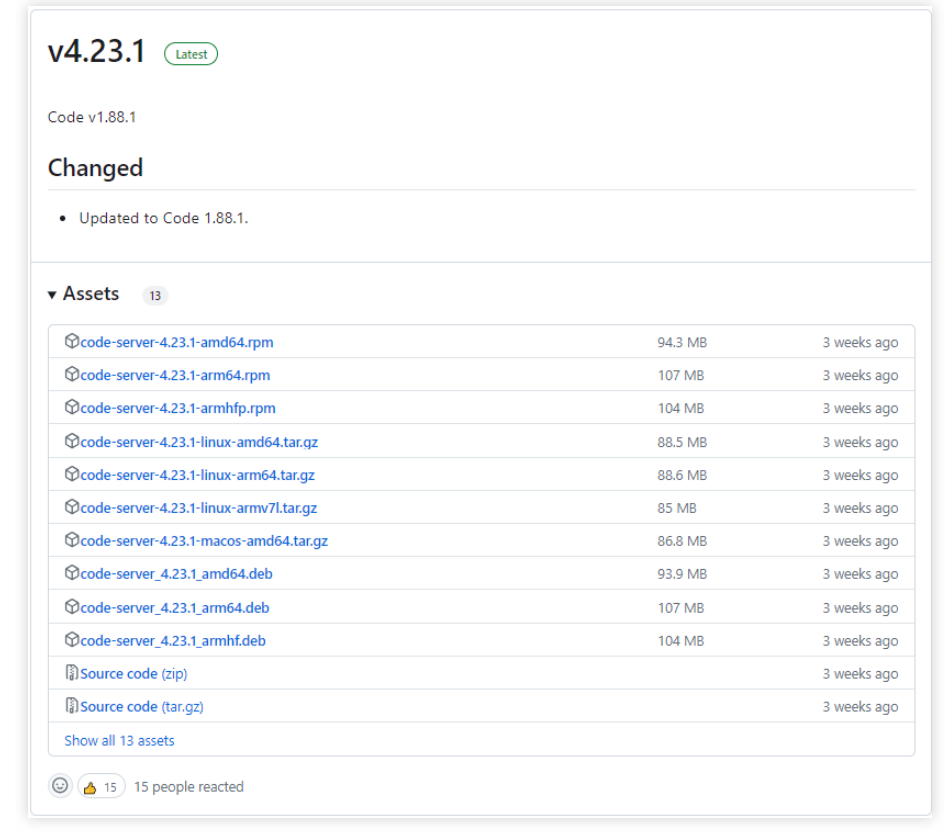Screen dimensions: 951x835
Task: Open the smiley add-reaction picker
Action: point(60,787)
